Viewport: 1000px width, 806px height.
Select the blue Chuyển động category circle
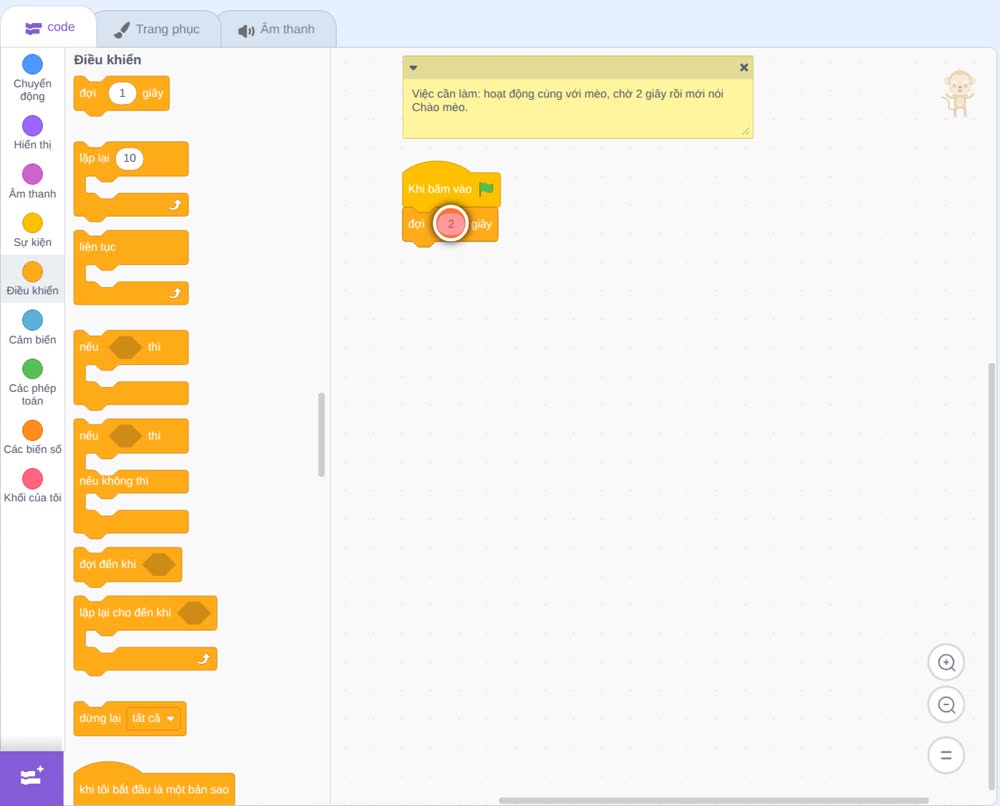click(33, 64)
